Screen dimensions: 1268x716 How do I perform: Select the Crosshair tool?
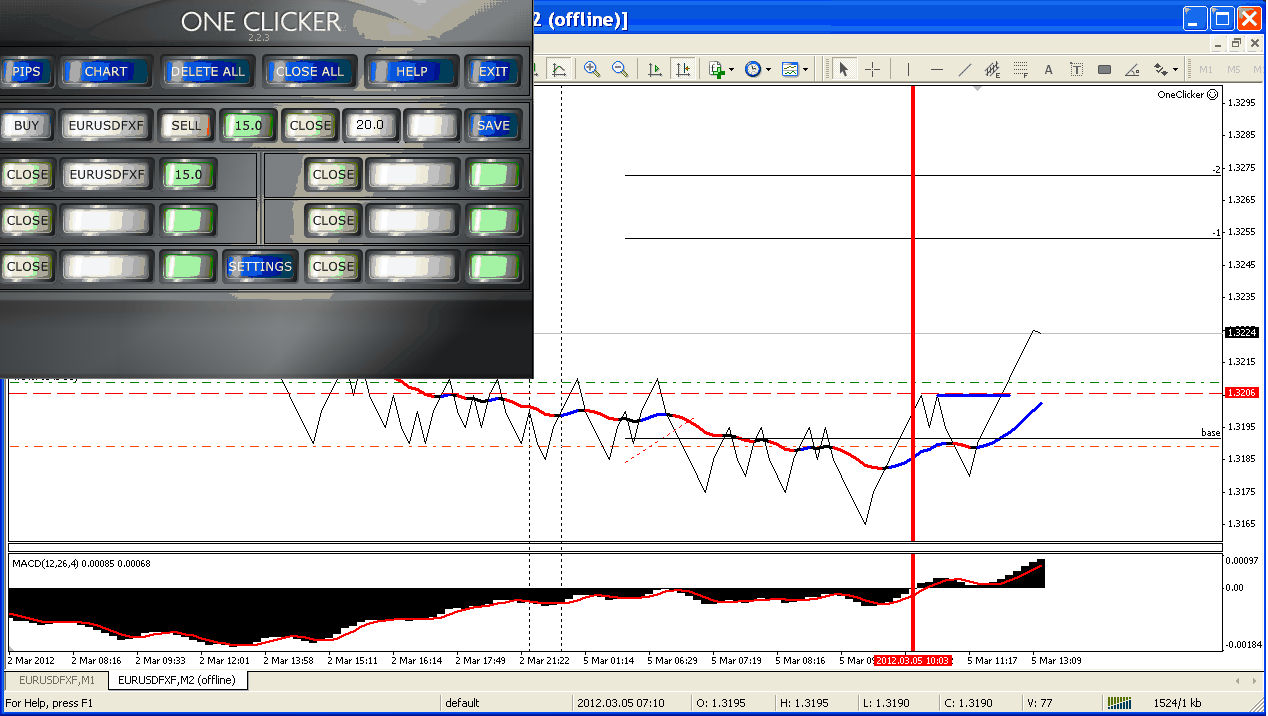(872, 69)
